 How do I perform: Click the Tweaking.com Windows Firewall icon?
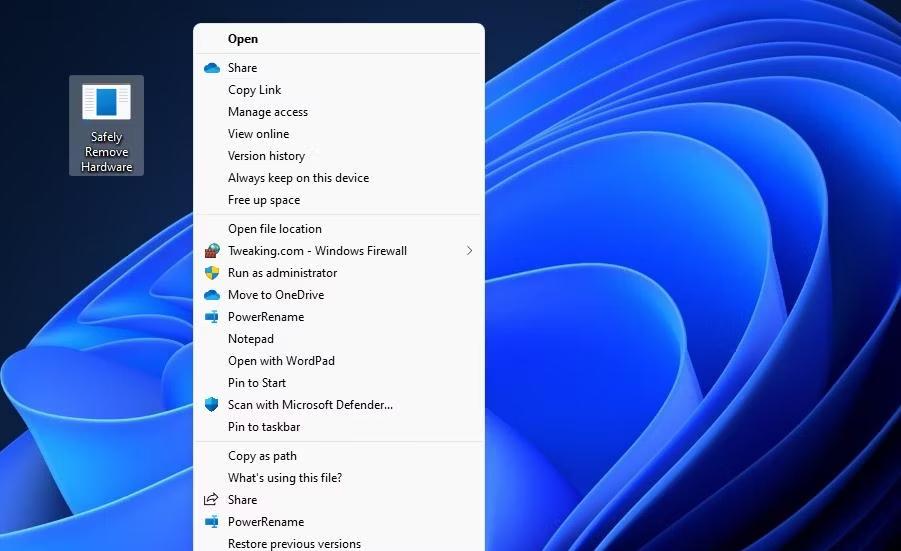point(212,251)
